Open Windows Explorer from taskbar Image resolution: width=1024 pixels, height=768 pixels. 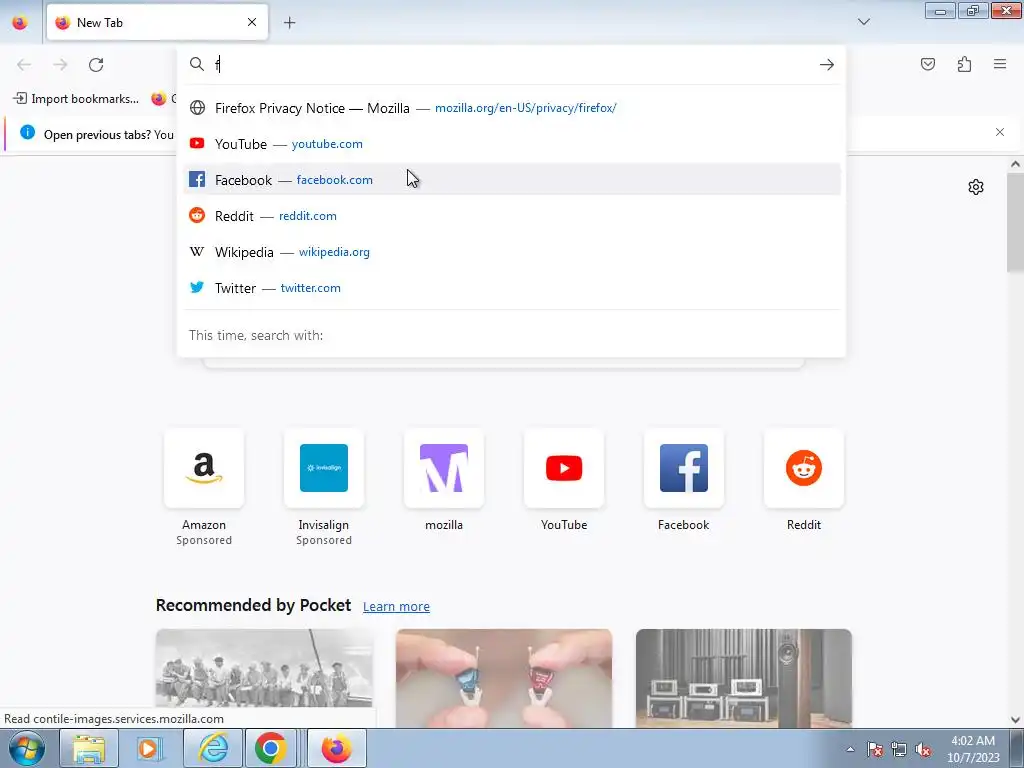(x=89, y=748)
